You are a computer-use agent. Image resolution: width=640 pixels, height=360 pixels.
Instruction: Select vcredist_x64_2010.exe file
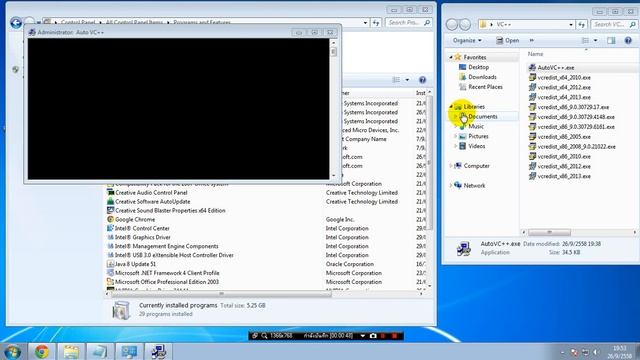click(560, 77)
